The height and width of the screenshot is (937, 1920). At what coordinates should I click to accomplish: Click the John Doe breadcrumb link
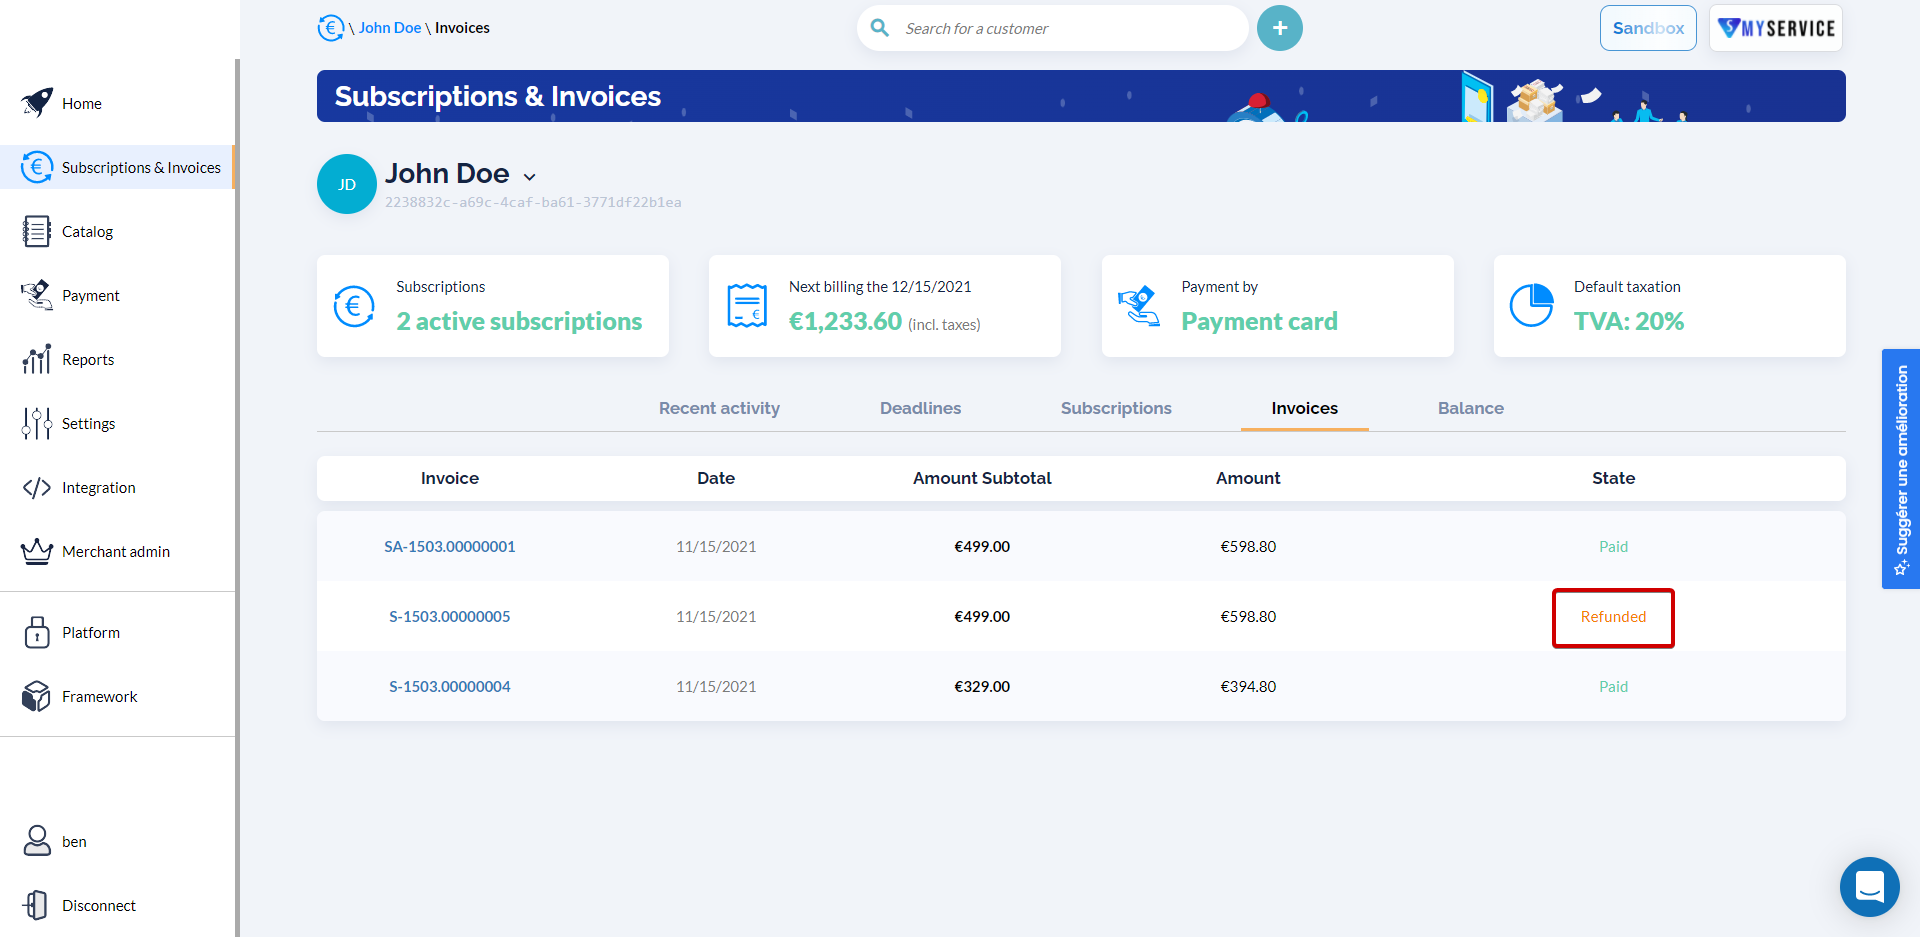(x=390, y=28)
